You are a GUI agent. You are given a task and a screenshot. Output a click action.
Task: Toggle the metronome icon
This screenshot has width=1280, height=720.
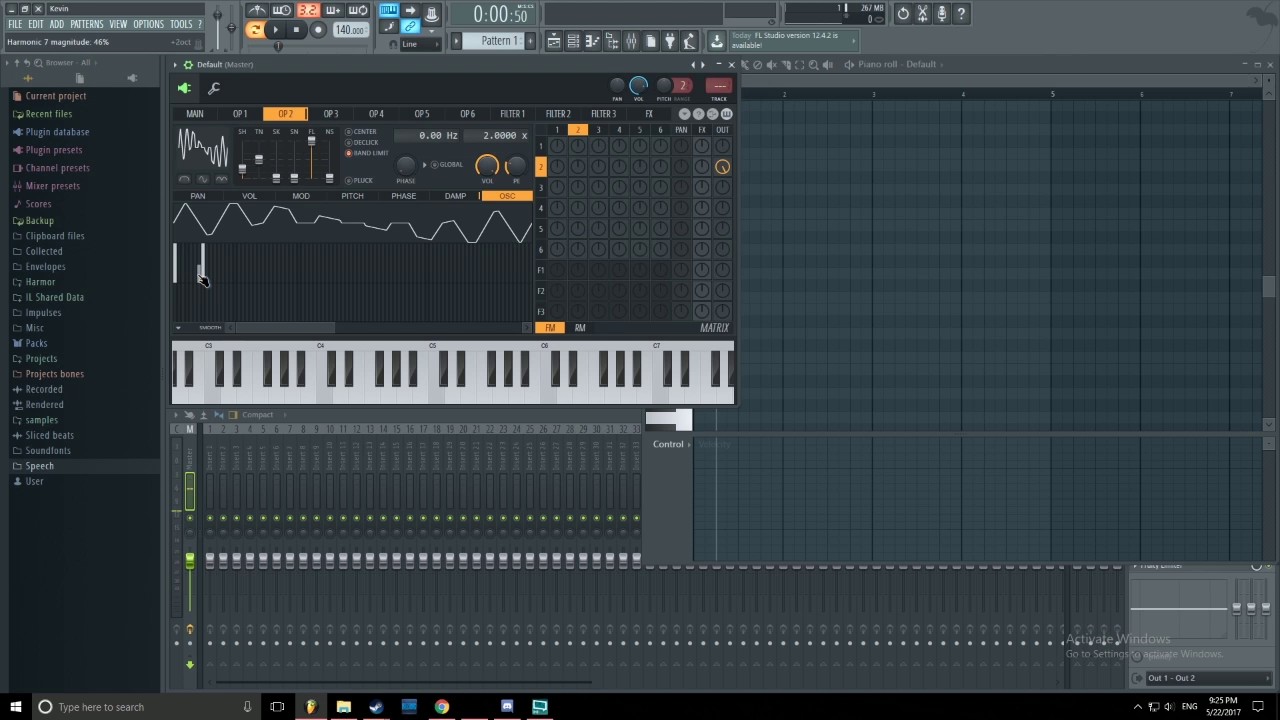tap(257, 11)
